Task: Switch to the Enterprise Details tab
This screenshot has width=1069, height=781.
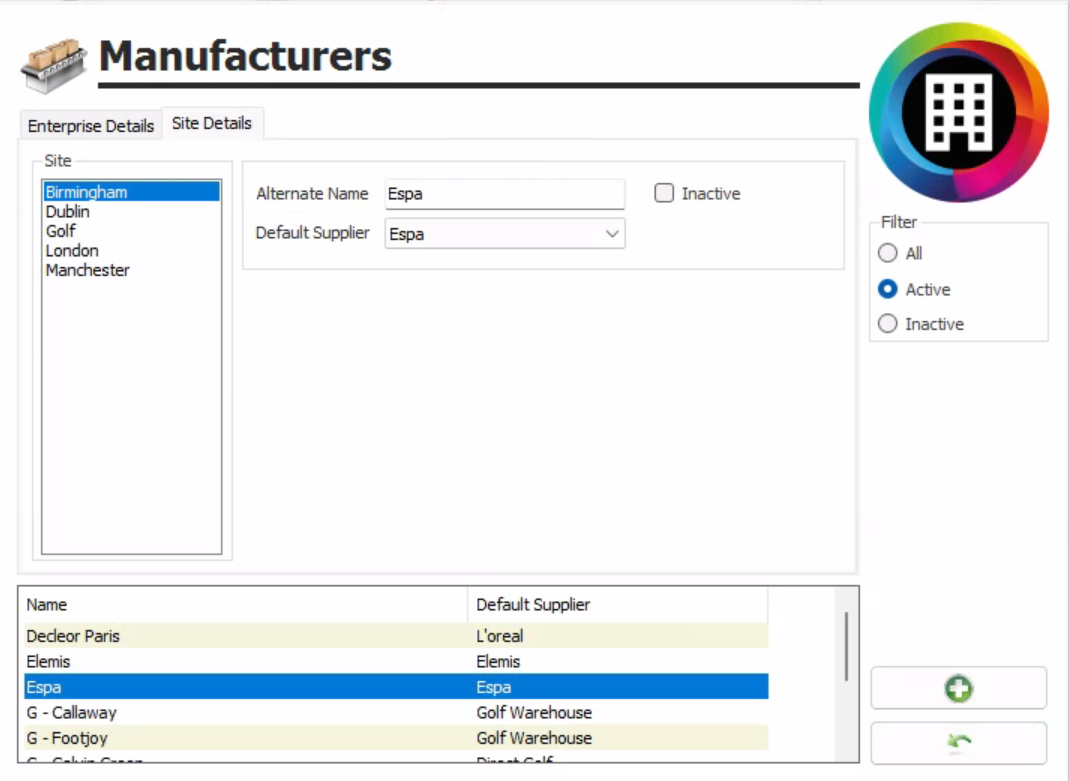Action: tap(91, 126)
